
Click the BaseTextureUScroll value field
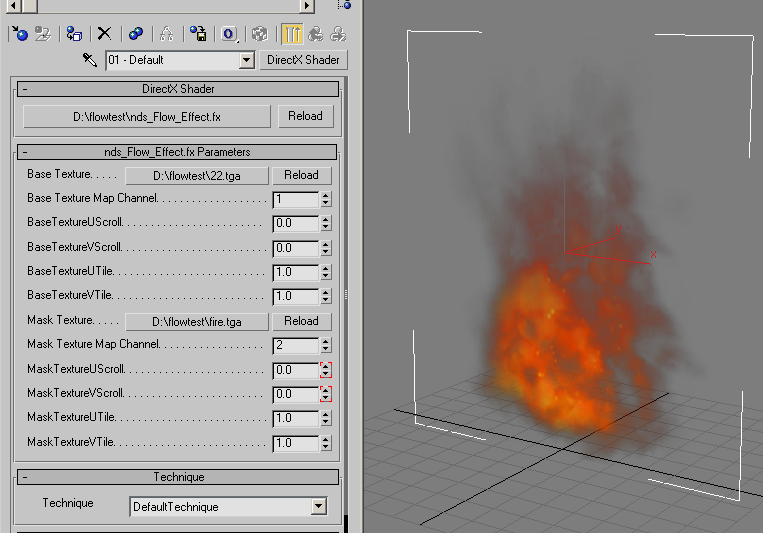tap(296, 223)
